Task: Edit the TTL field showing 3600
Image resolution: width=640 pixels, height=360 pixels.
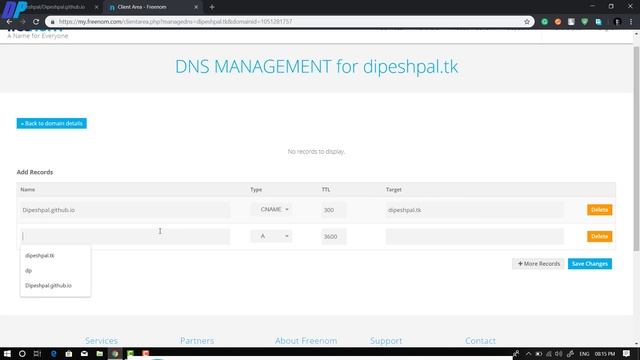Action: 333,236
